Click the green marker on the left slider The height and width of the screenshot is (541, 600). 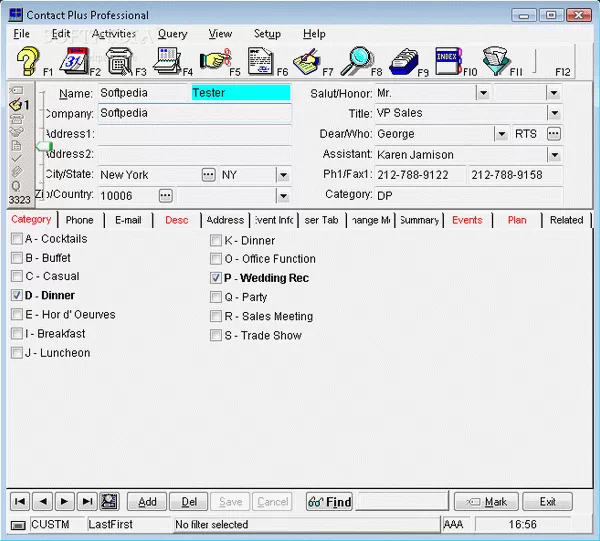coord(44,146)
